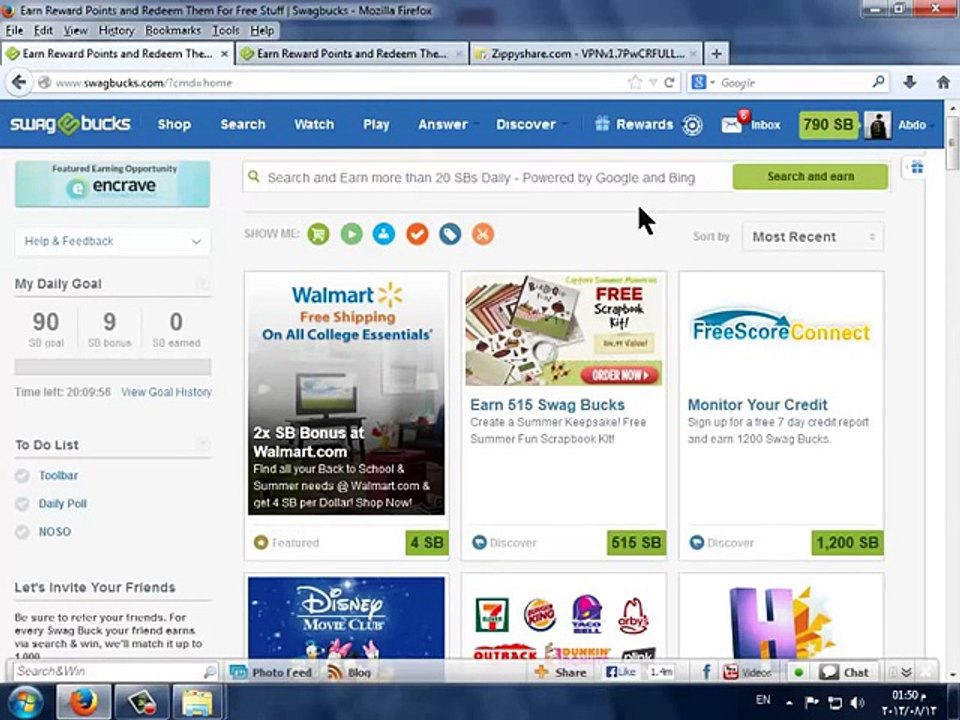Open the Facebook f icon in bottom bar
This screenshot has height=720, width=960.
pyautogui.click(x=706, y=672)
